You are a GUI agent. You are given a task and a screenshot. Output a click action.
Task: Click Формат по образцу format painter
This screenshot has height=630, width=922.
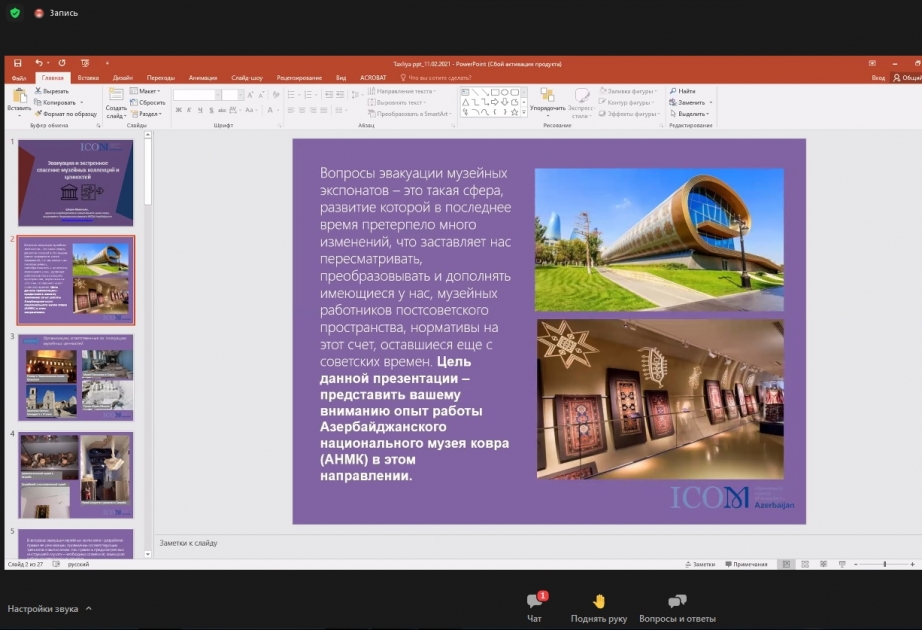[66, 114]
